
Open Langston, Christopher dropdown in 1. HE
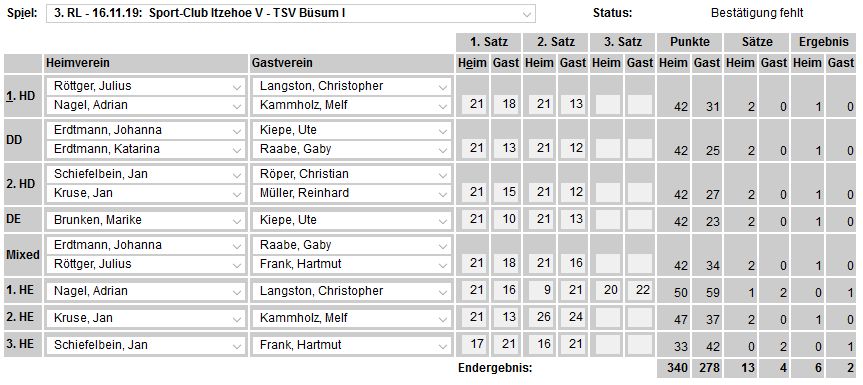[351, 291]
